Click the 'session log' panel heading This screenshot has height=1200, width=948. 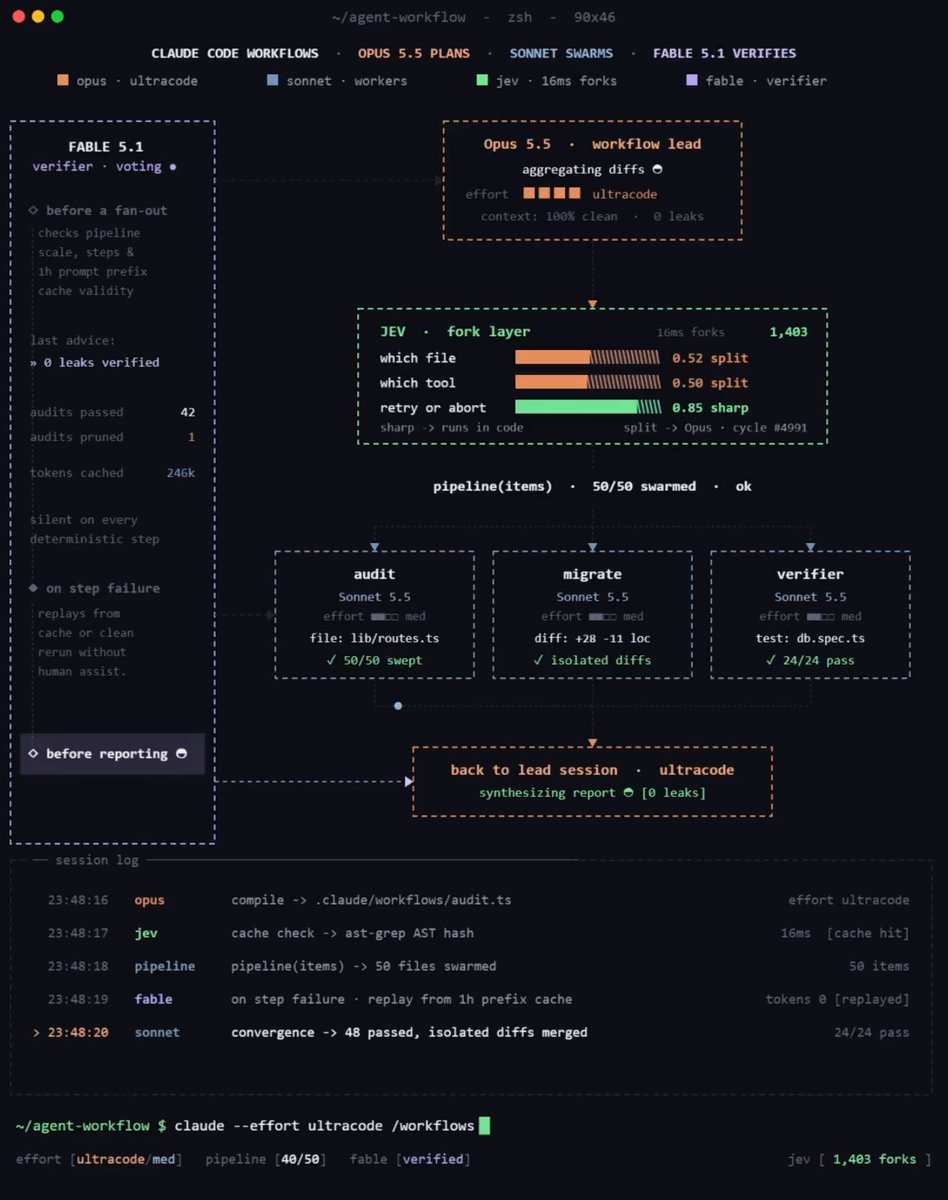[x=97, y=860]
